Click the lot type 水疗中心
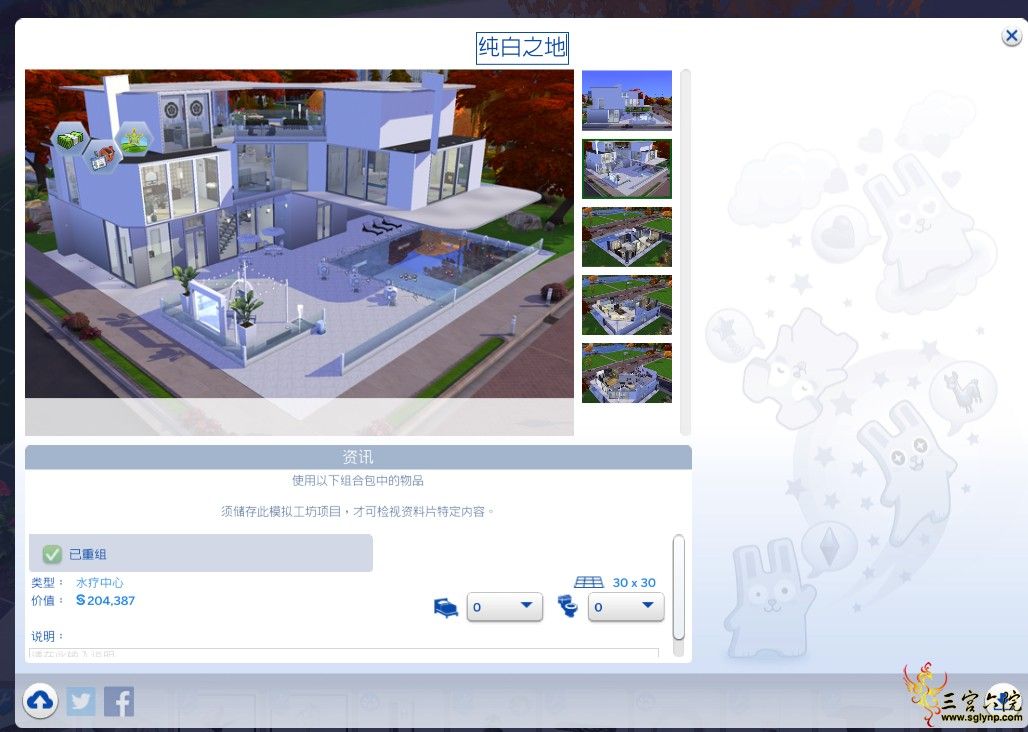This screenshot has height=732, width=1028. coord(99,583)
